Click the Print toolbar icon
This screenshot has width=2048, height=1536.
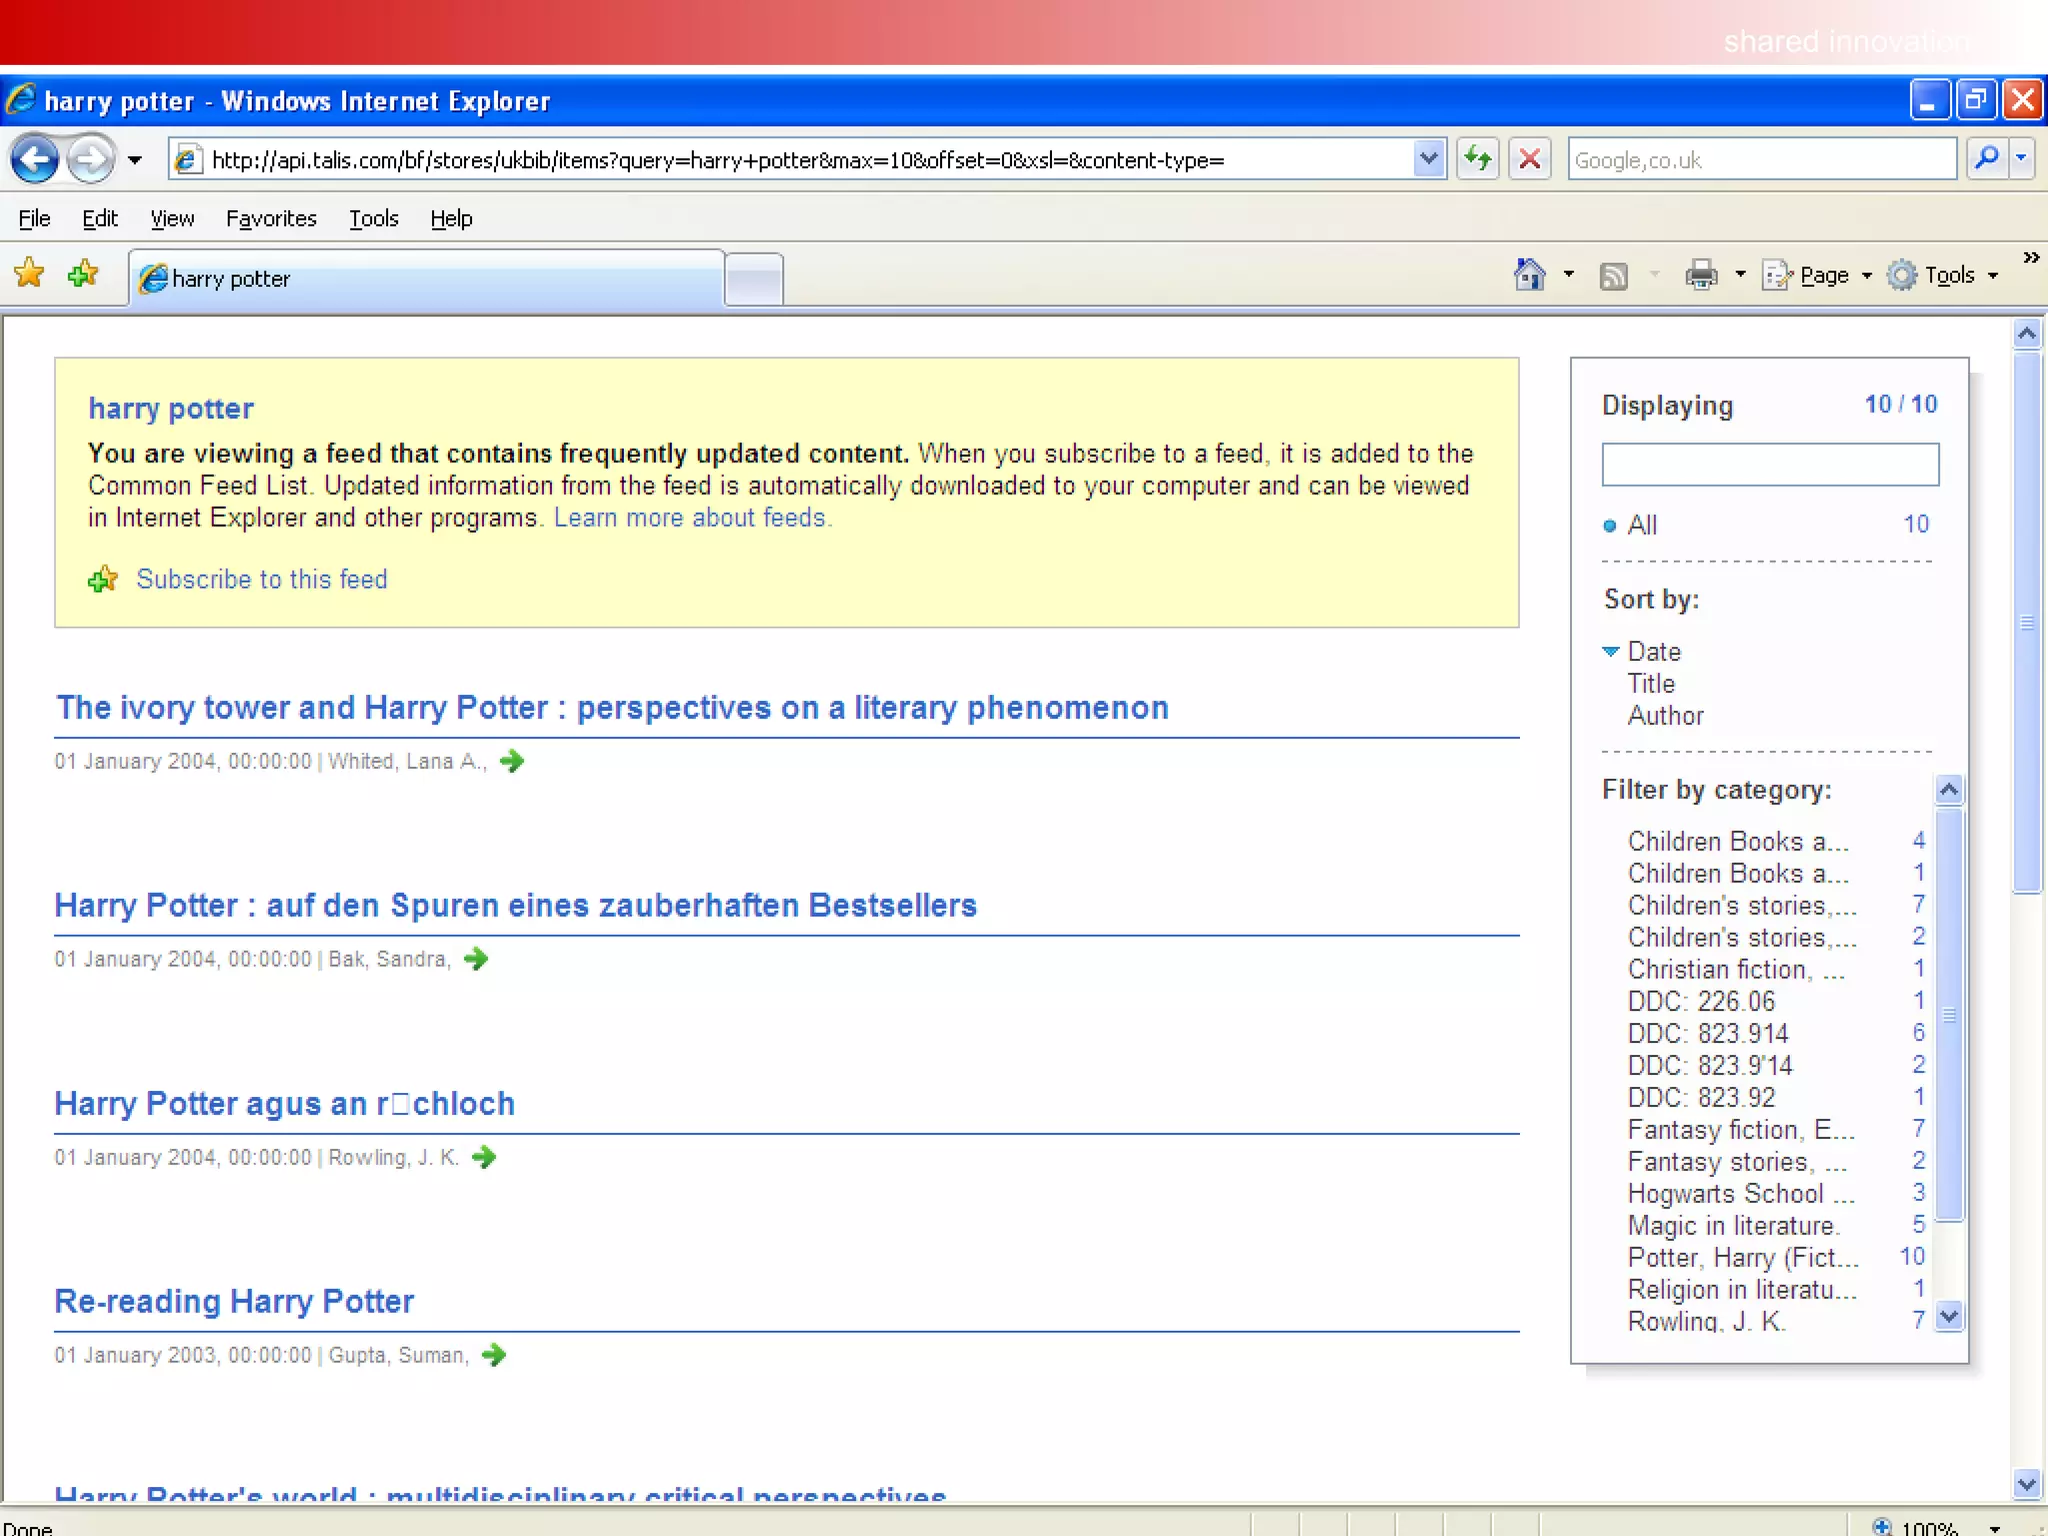(1700, 274)
